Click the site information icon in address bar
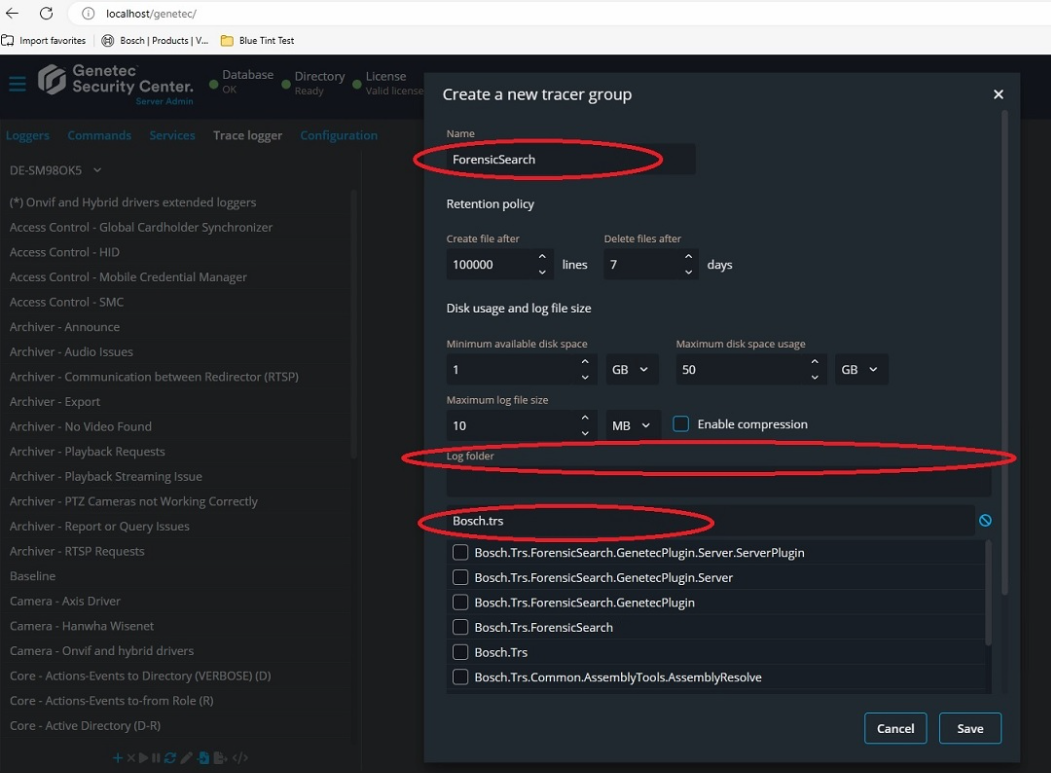Screen dimensions: 1051x773 pos(88,13)
